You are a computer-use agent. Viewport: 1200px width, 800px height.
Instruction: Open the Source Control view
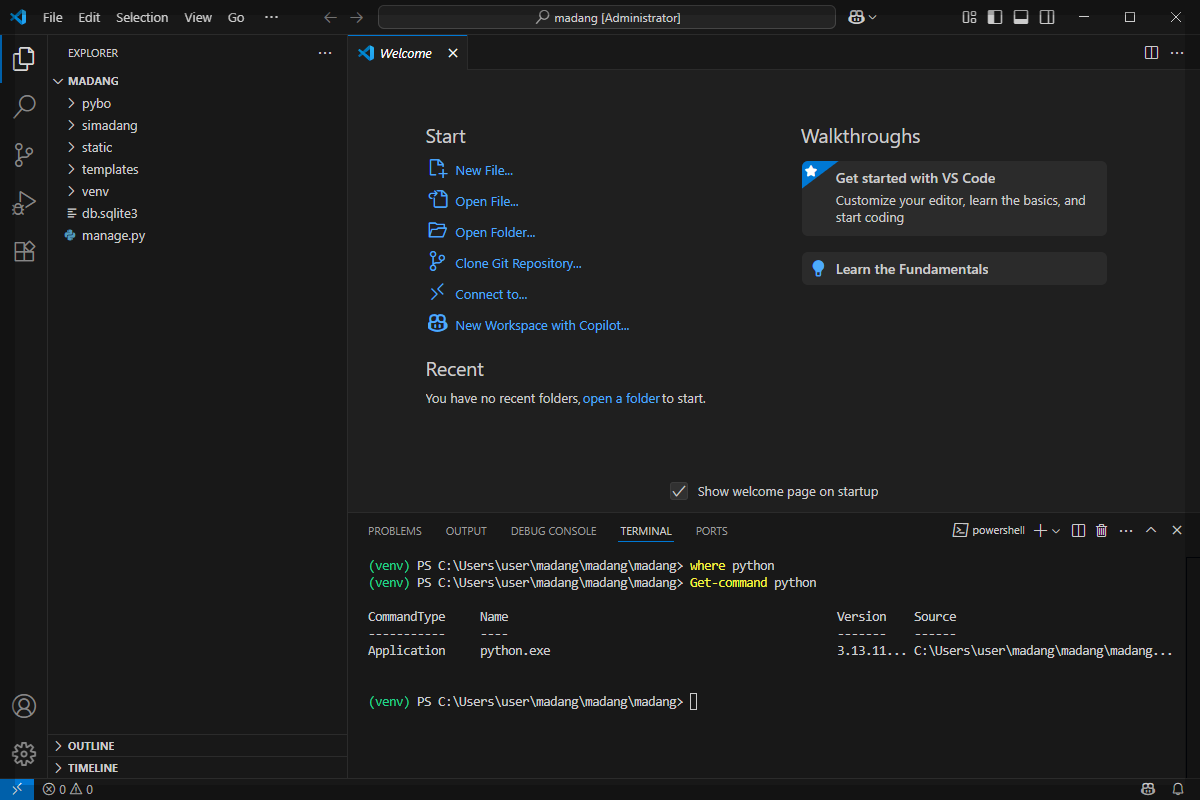coord(24,154)
